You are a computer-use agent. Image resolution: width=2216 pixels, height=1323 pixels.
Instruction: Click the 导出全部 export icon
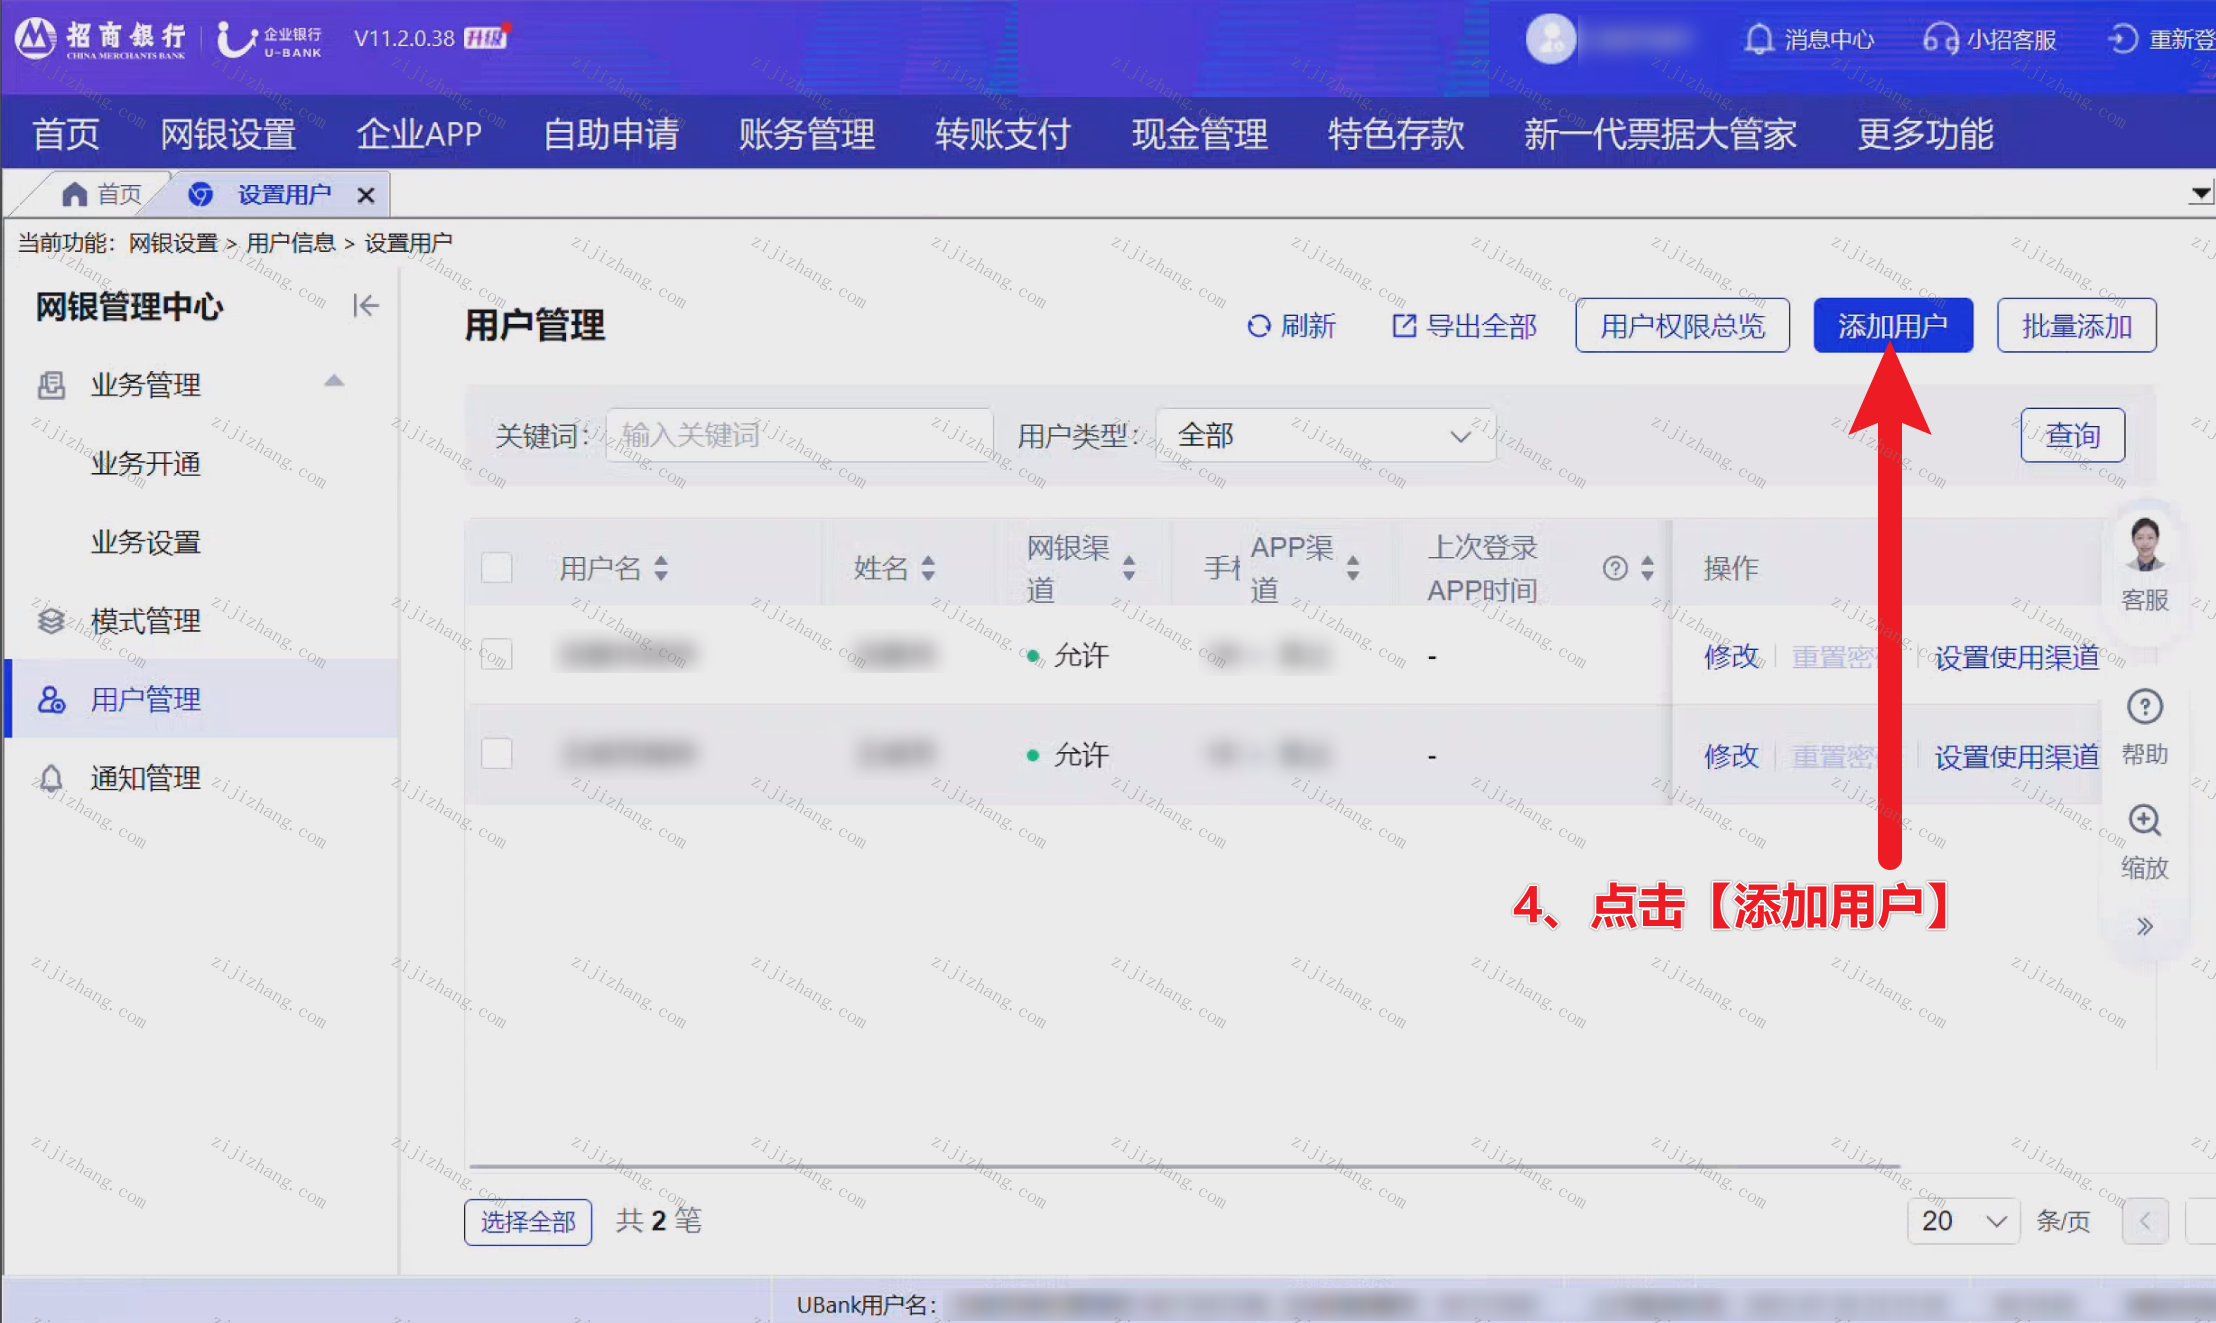click(x=1404, y=326)
